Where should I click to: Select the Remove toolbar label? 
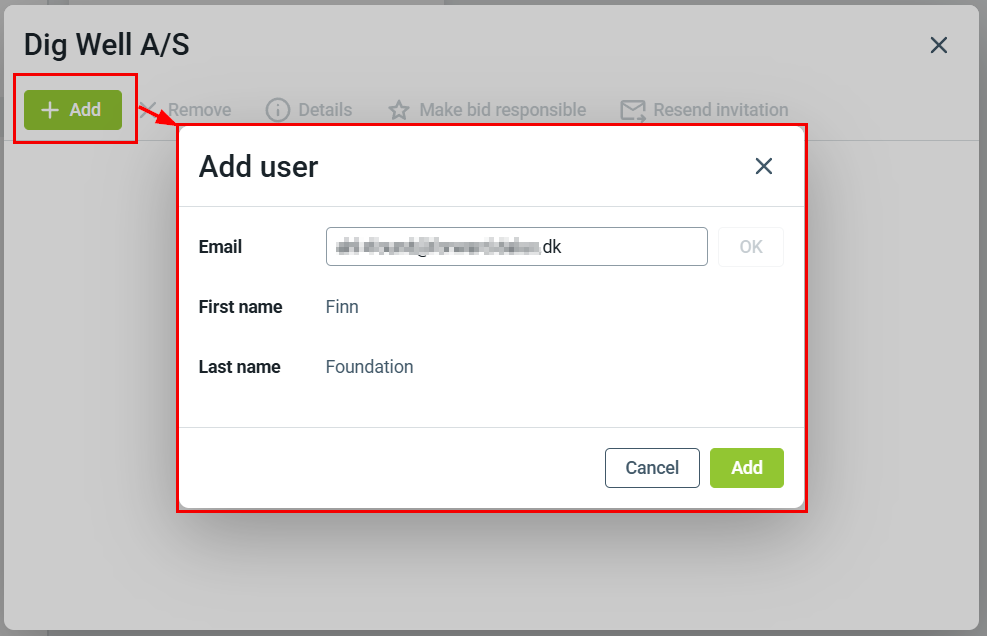[199, 110]
